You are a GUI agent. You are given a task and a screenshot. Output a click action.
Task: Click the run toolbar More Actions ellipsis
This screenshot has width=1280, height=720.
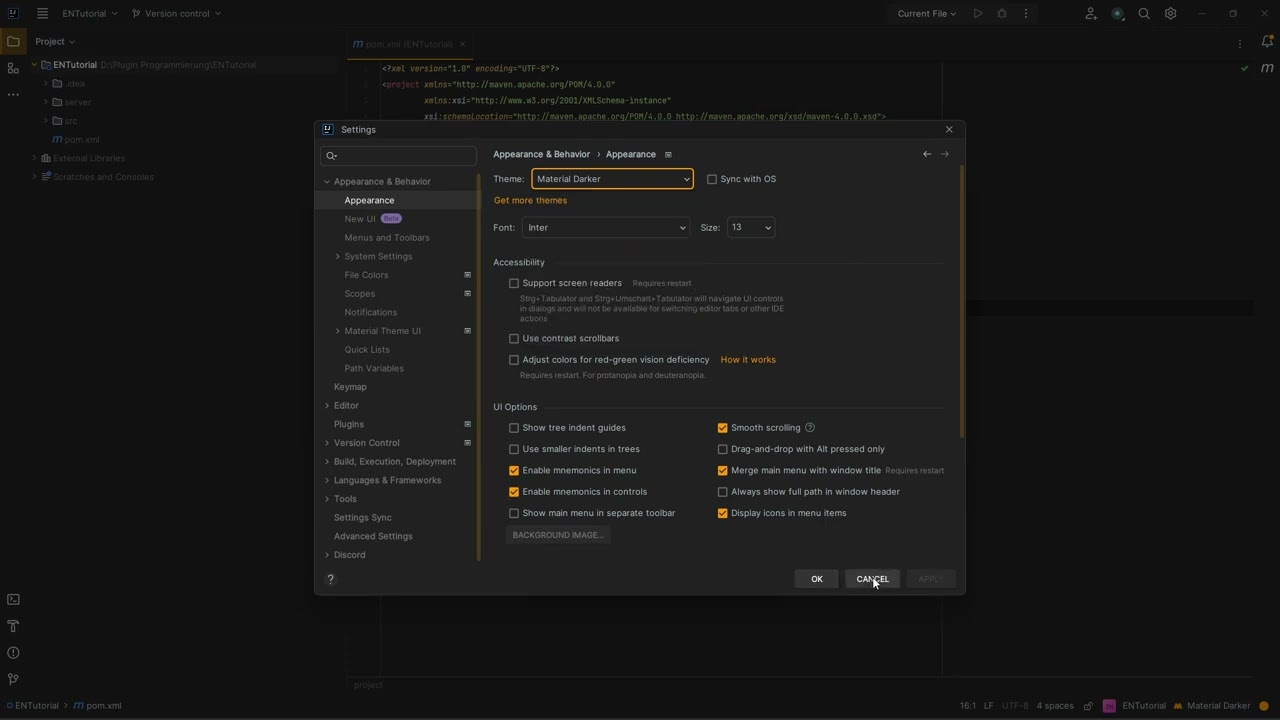point(1026,14)
